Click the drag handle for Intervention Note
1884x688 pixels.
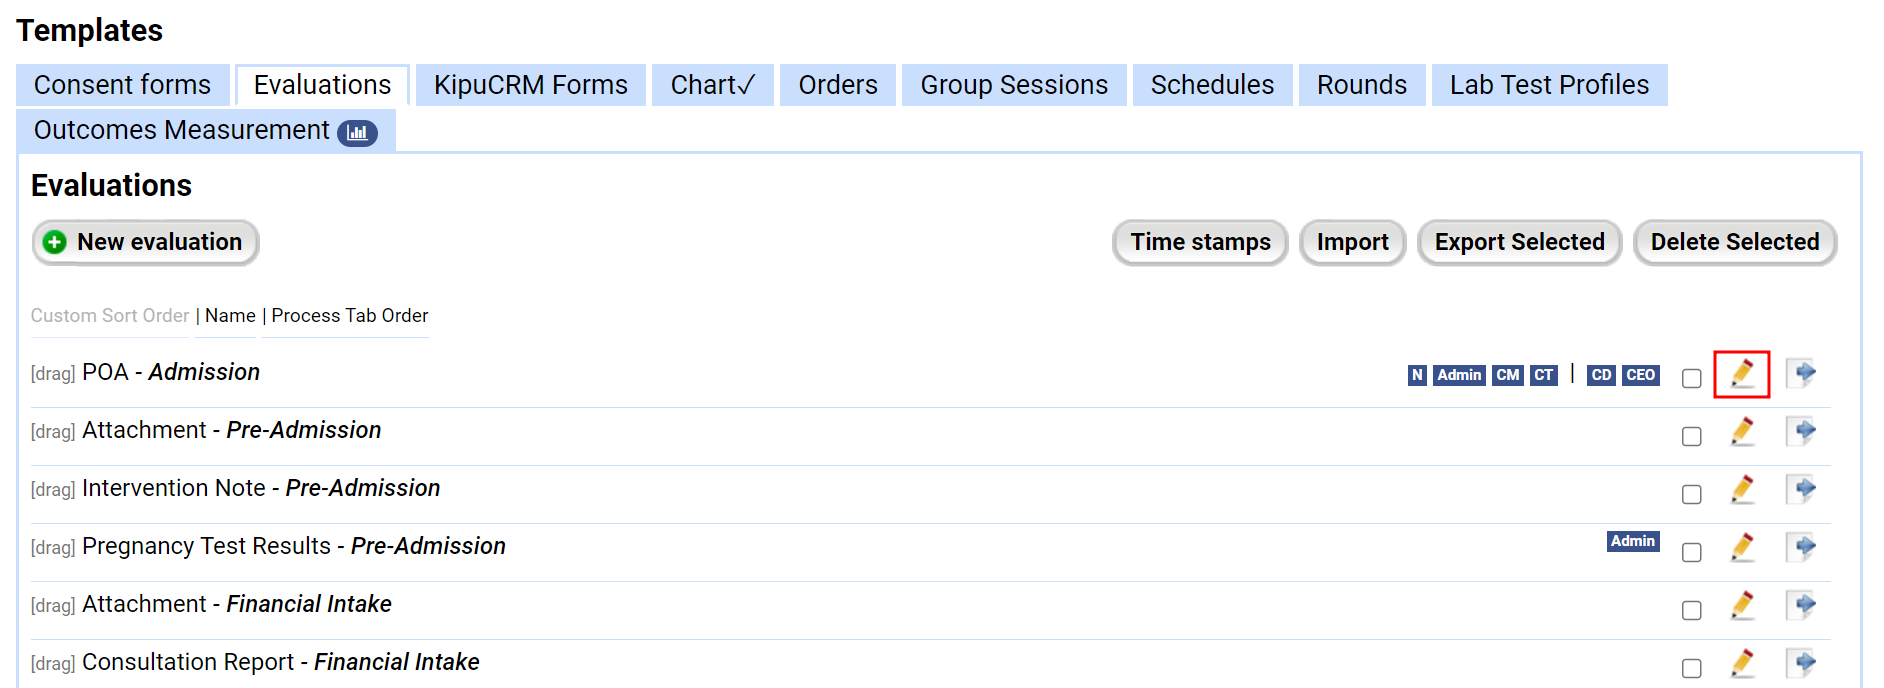pos(53,490)
